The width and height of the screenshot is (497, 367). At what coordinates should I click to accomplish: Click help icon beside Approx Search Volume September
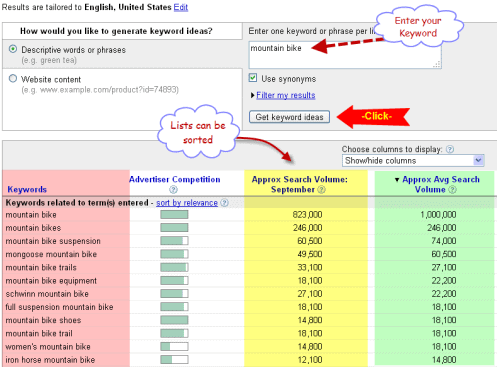pos(321,190)
